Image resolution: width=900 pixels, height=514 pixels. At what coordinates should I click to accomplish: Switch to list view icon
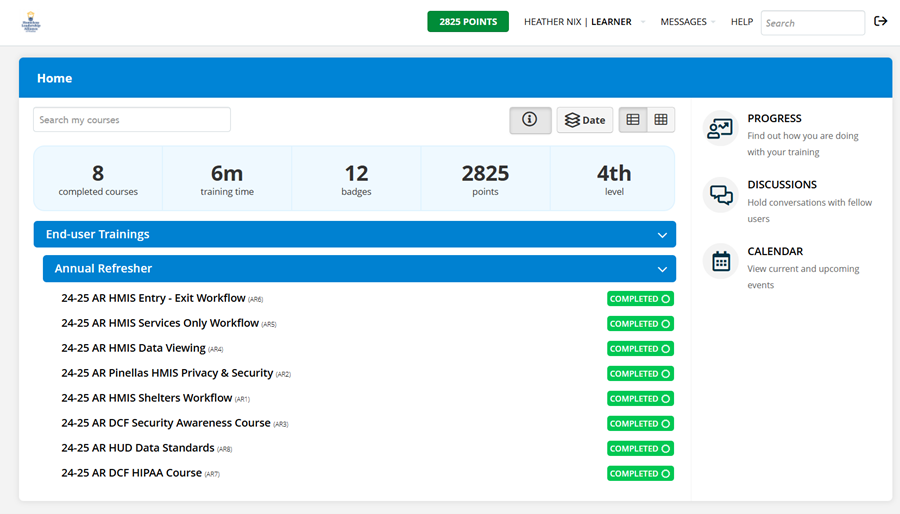point(633,120)
